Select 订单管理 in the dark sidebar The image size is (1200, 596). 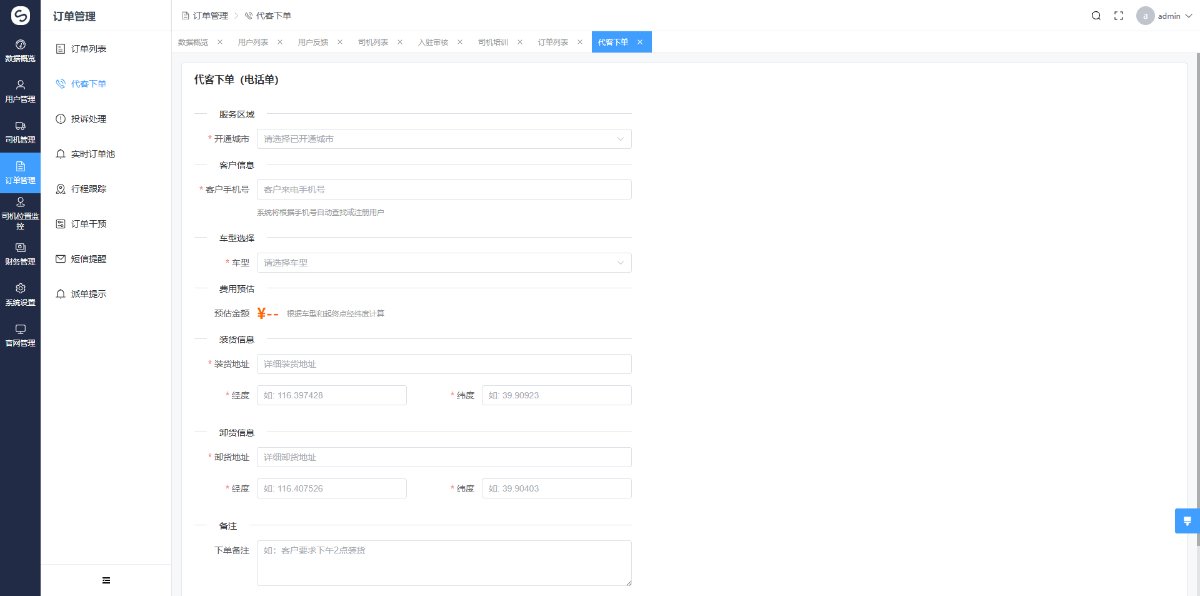[x=20, y=173]
